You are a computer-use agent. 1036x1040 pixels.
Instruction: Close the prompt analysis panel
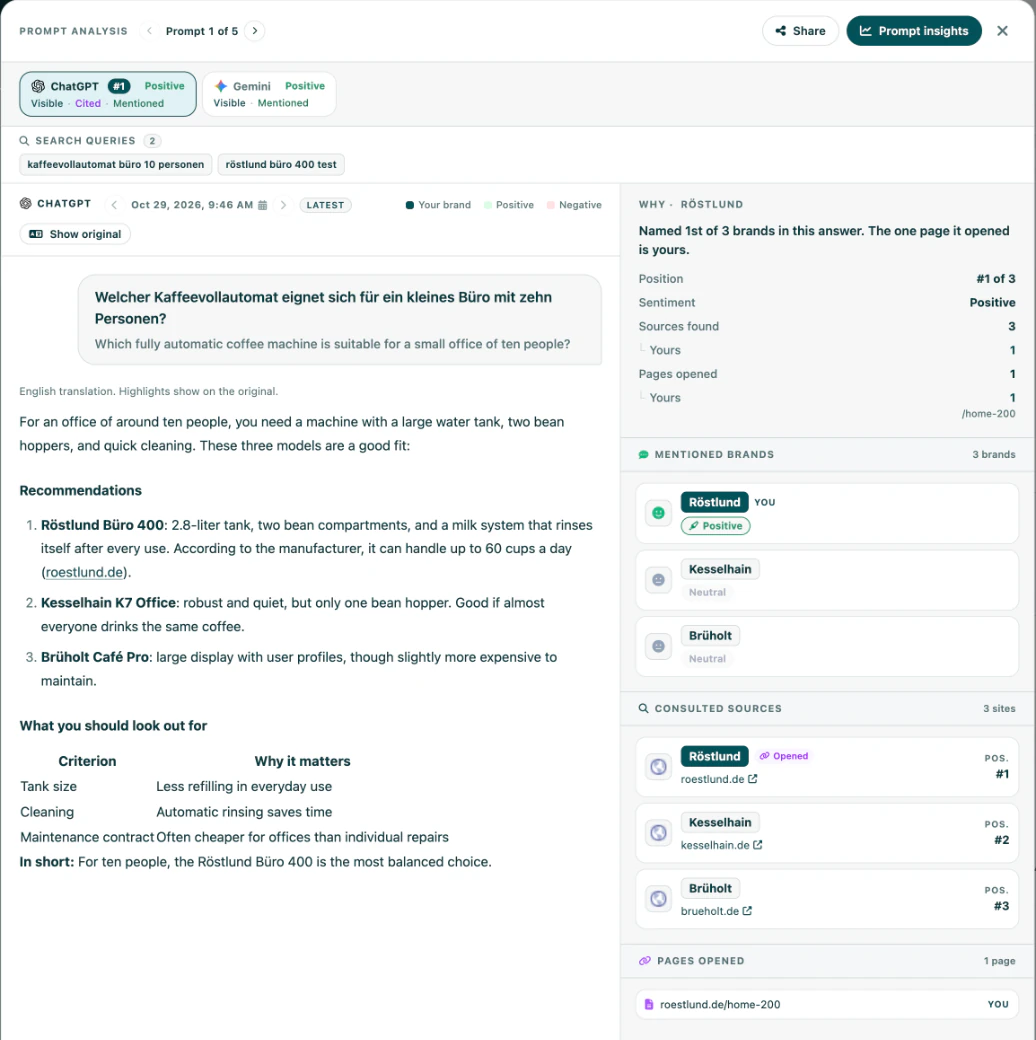pos(1002,31)
